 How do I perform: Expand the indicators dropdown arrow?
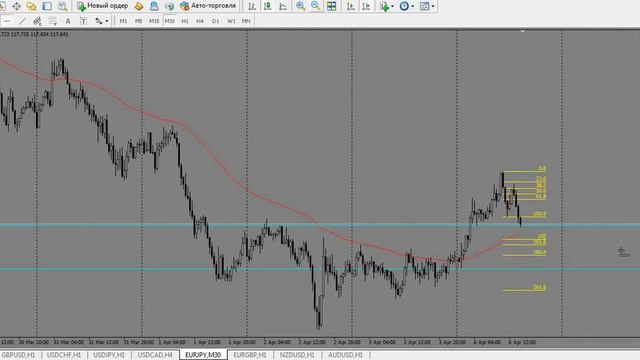pos(392,6)
